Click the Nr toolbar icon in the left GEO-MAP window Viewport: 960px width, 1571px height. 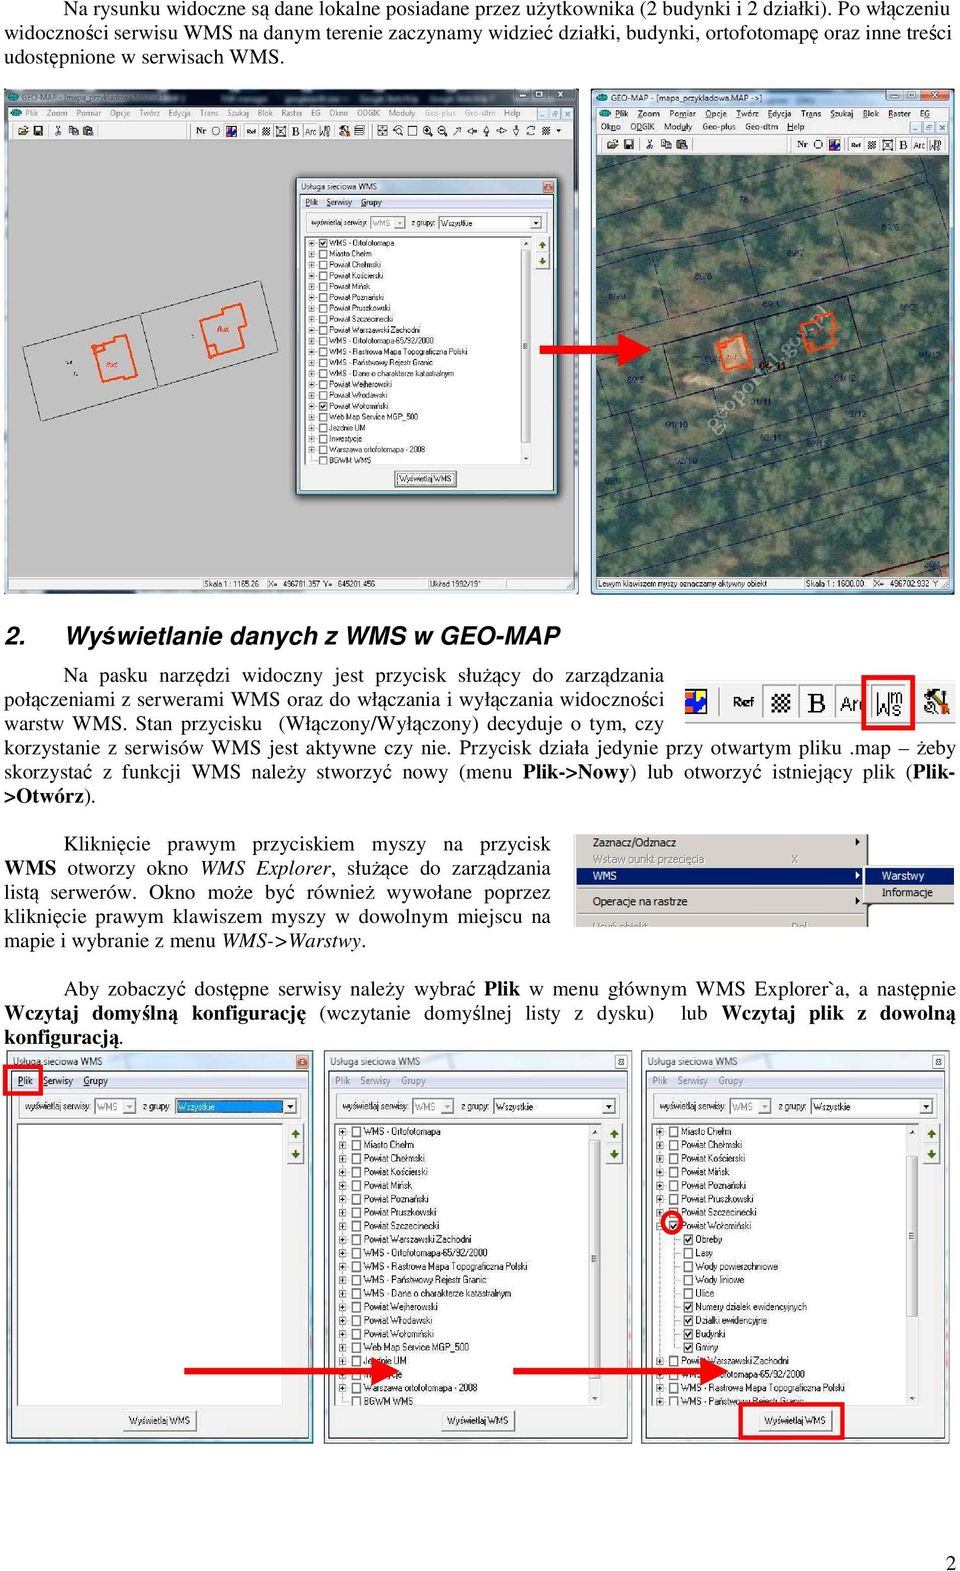click(x=201, y=131)
